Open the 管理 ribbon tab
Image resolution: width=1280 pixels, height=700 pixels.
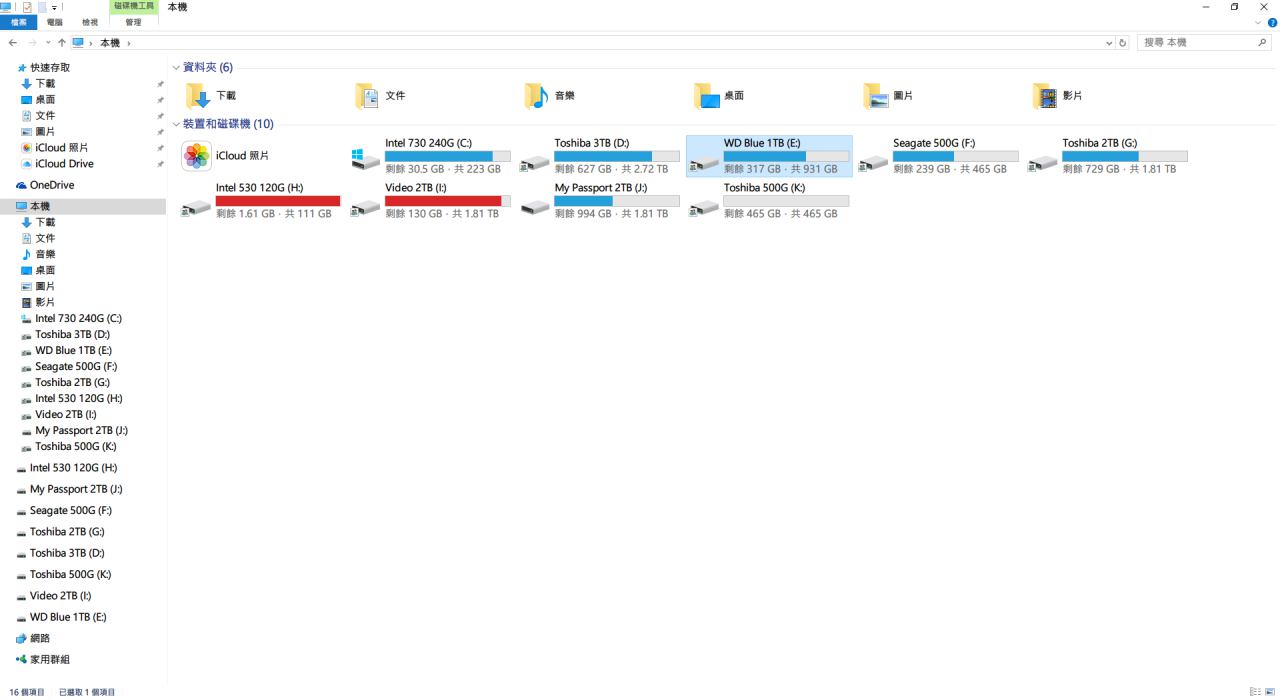pos(133,22)
